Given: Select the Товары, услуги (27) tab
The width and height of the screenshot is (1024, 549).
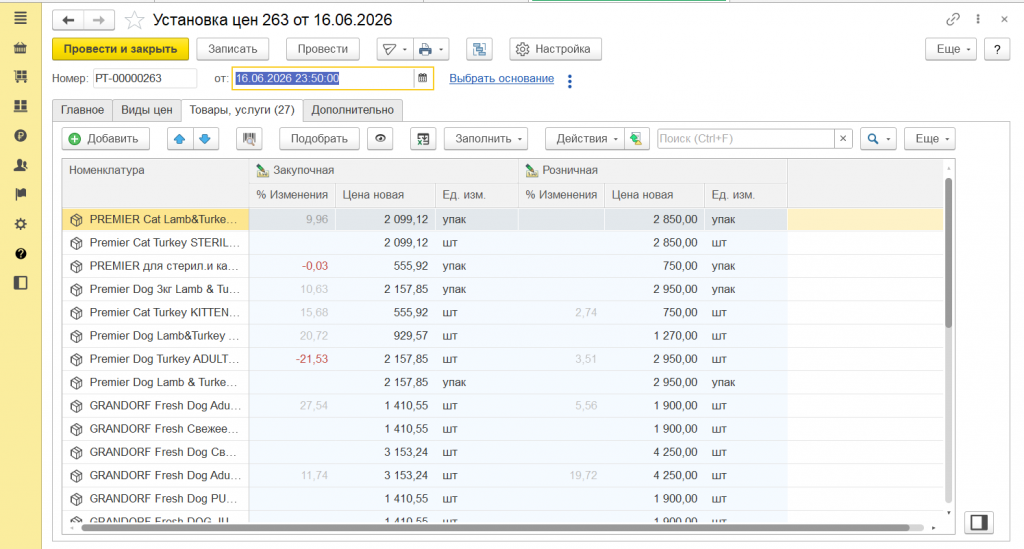Looking at the screenshot, I should [x=242, y=110].
